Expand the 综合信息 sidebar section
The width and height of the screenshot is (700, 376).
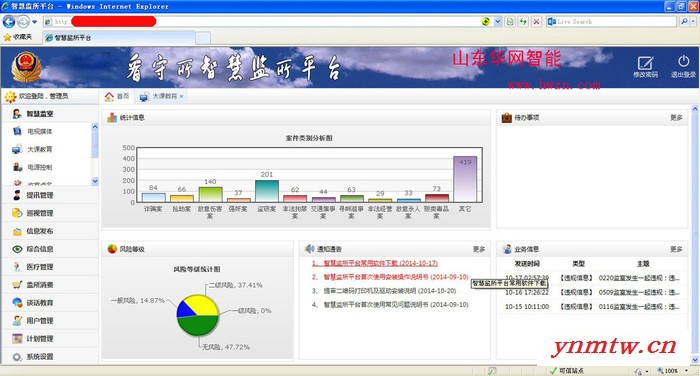(49, 249)
